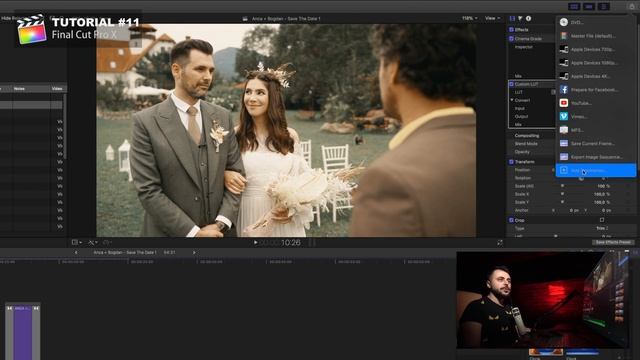
Task: Pick Apple Devices 4K share destination
Action: coord(596,76)
